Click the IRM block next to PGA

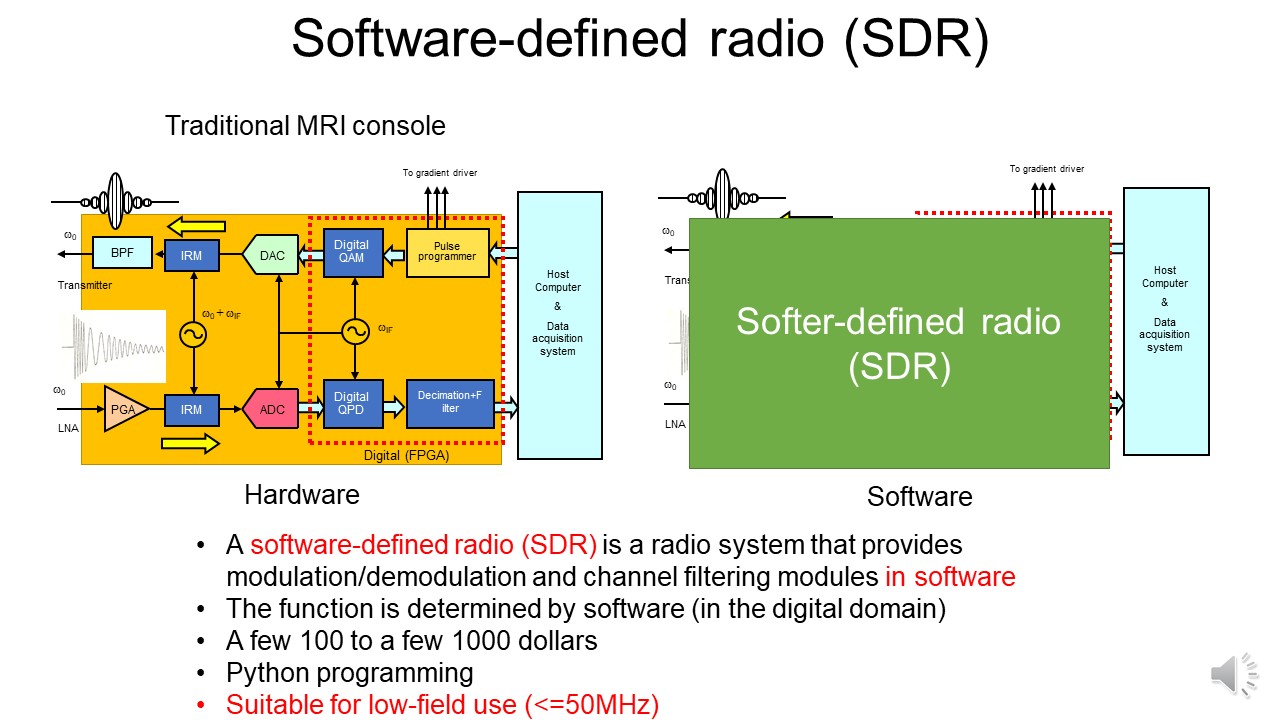tap(192, 410)
